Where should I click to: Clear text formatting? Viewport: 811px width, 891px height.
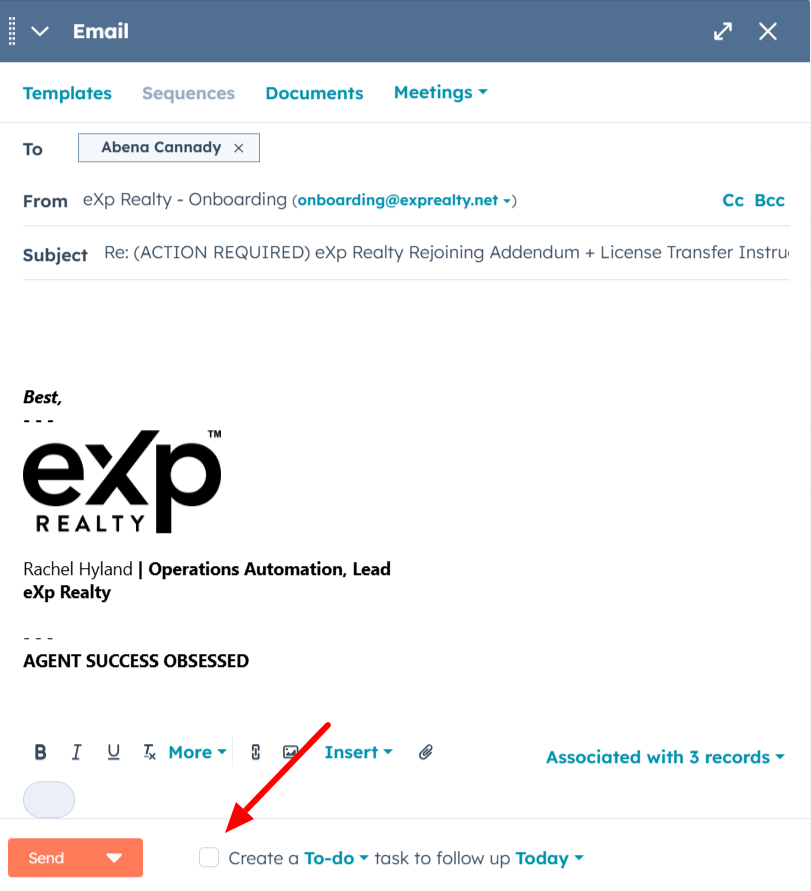click(149, 752)
